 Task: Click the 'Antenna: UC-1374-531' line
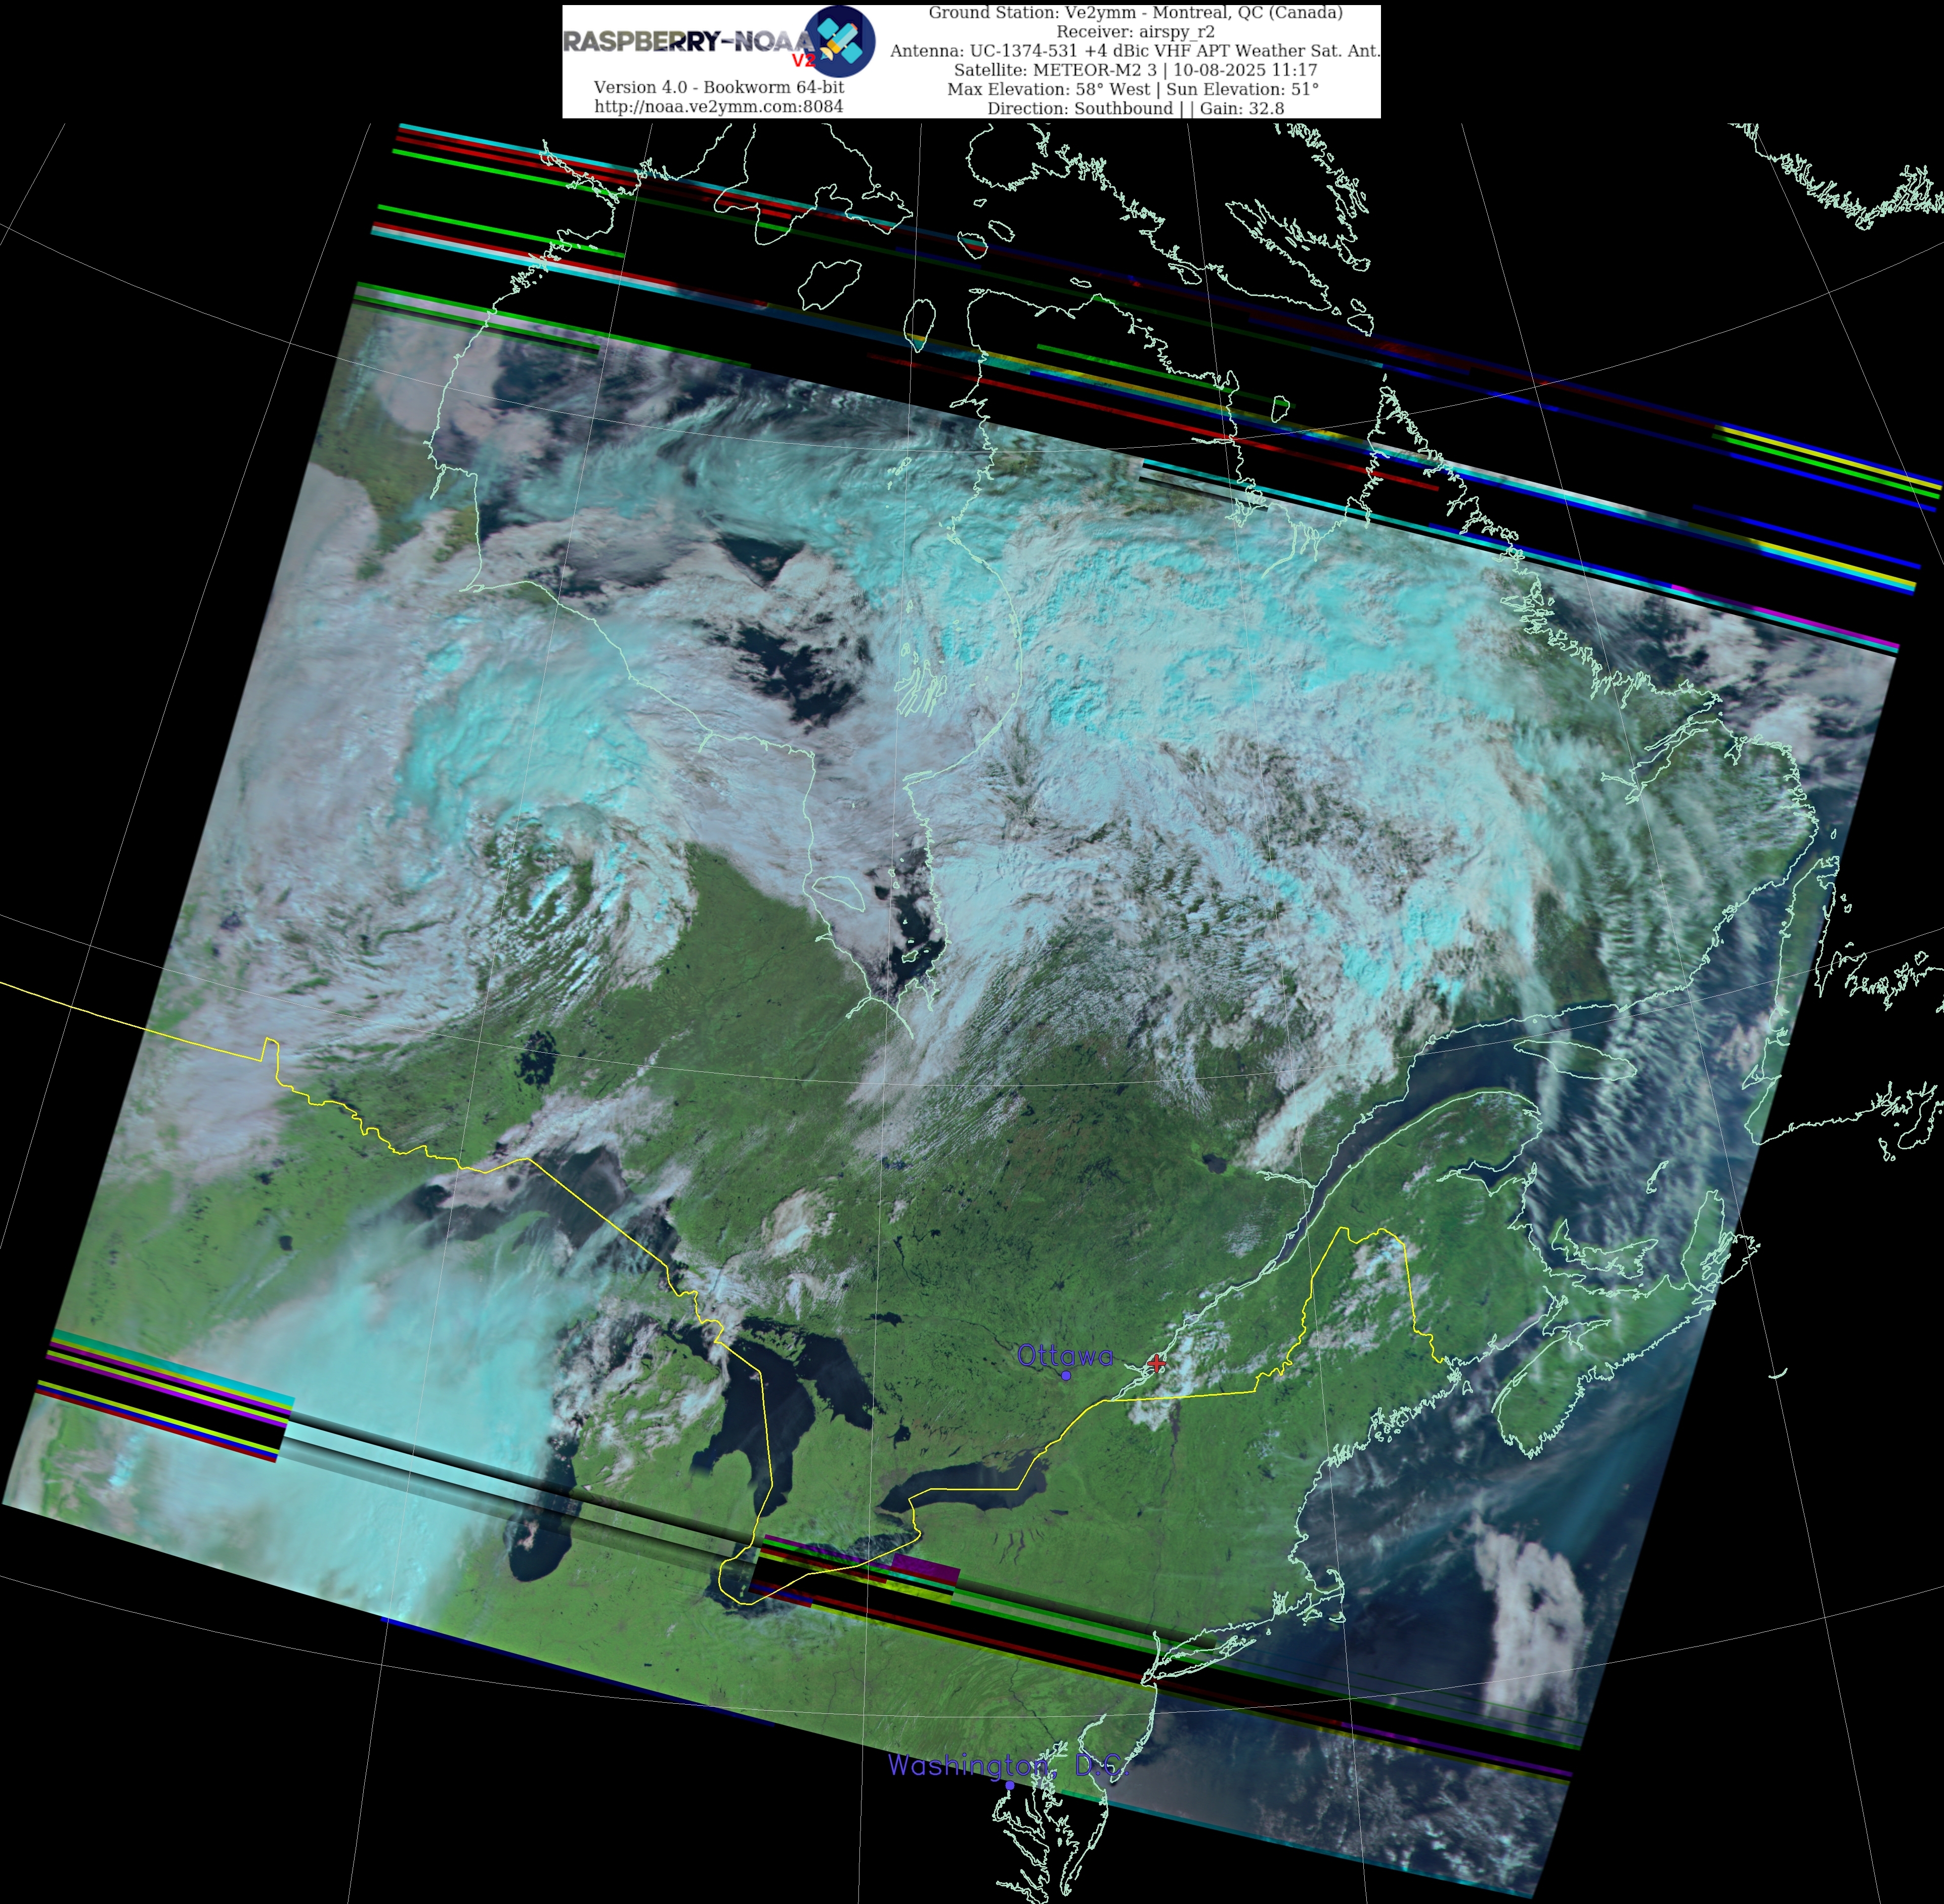1135,50
